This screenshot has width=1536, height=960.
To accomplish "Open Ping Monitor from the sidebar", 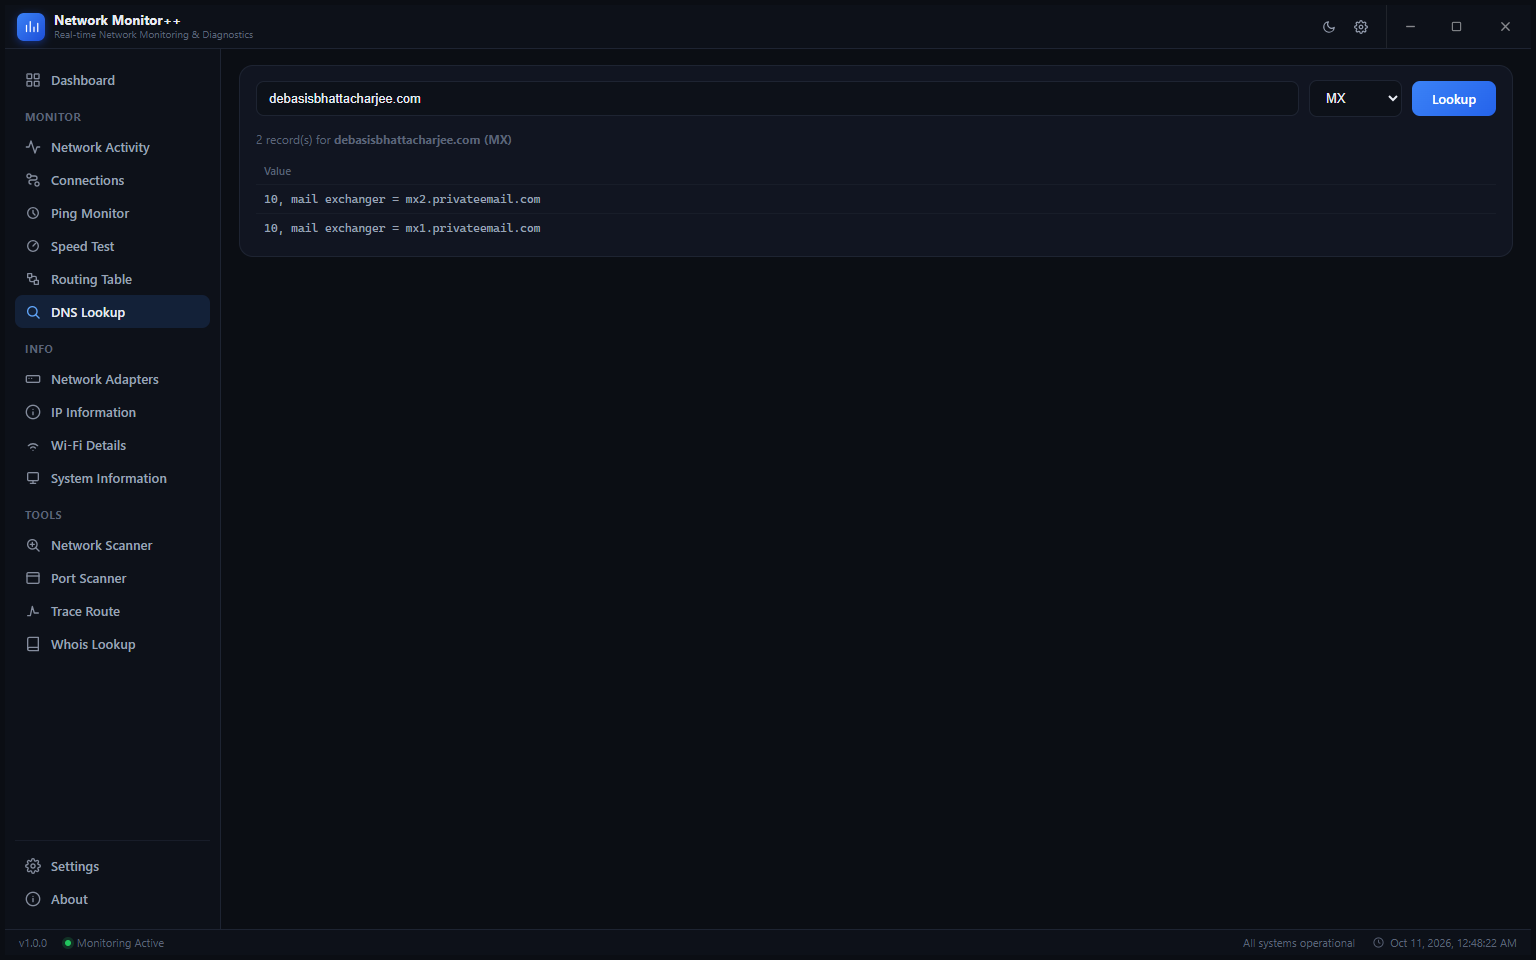I will [x=112, y=213].
